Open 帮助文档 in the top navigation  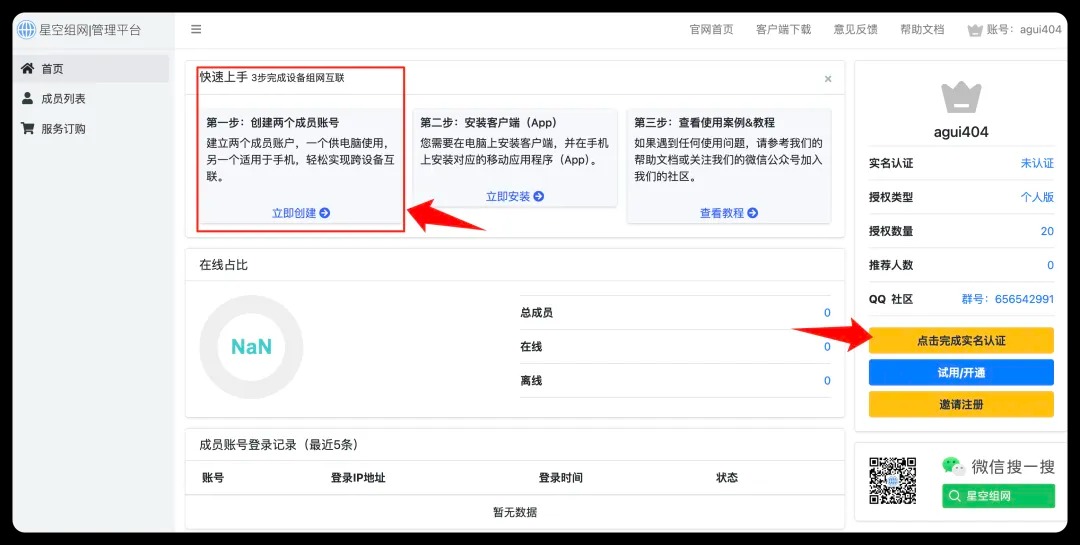(x=921, y=30)
